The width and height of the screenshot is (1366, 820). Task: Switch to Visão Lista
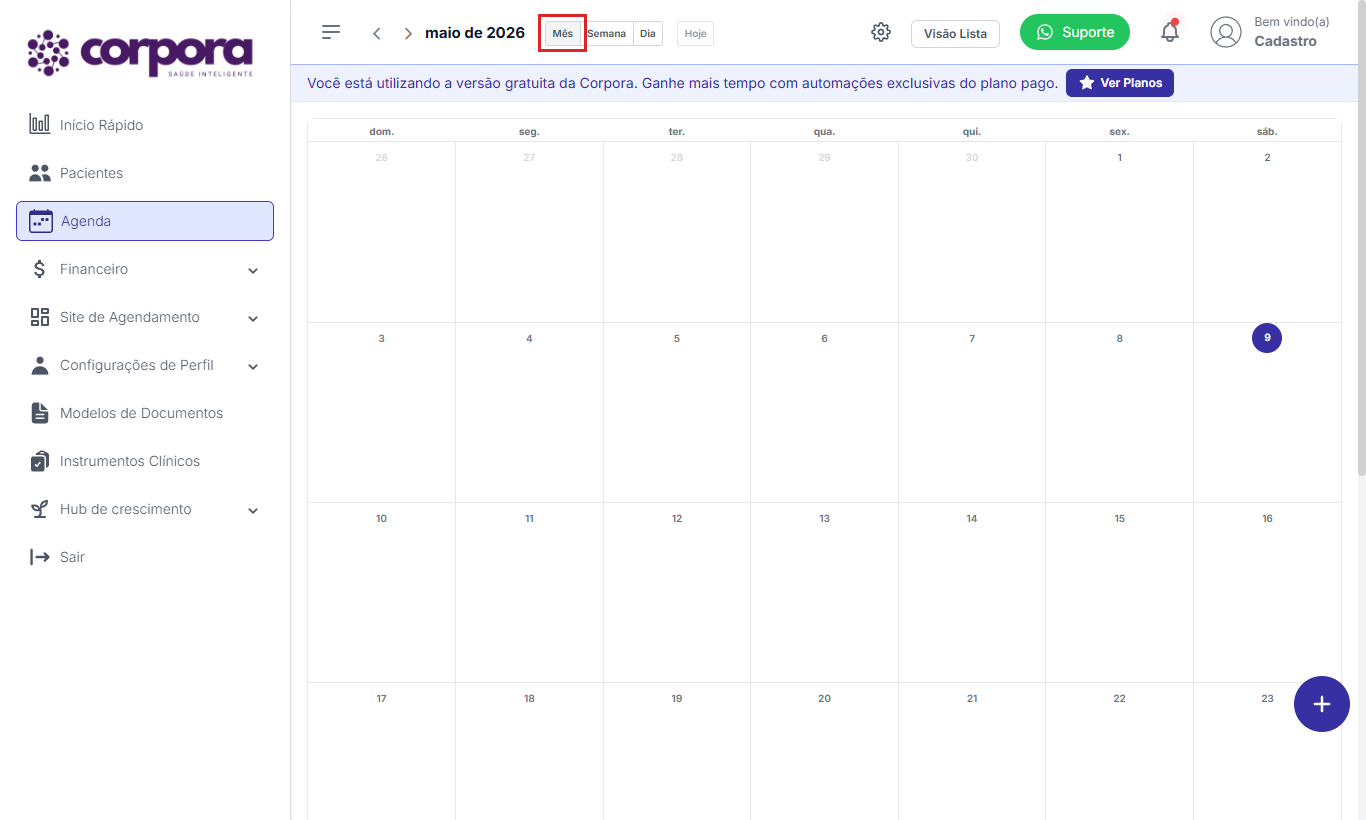click(955, 33)
